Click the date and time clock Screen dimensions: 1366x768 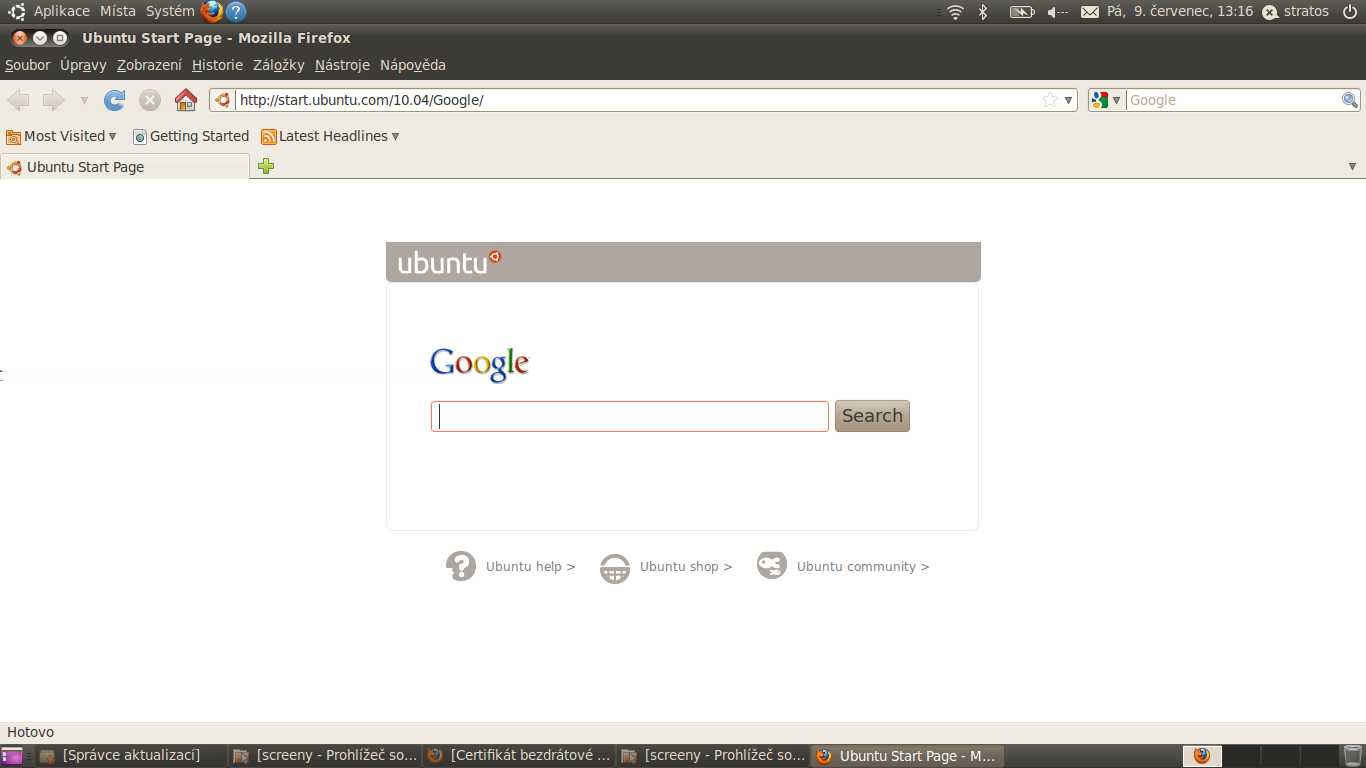click(1180, 11)
